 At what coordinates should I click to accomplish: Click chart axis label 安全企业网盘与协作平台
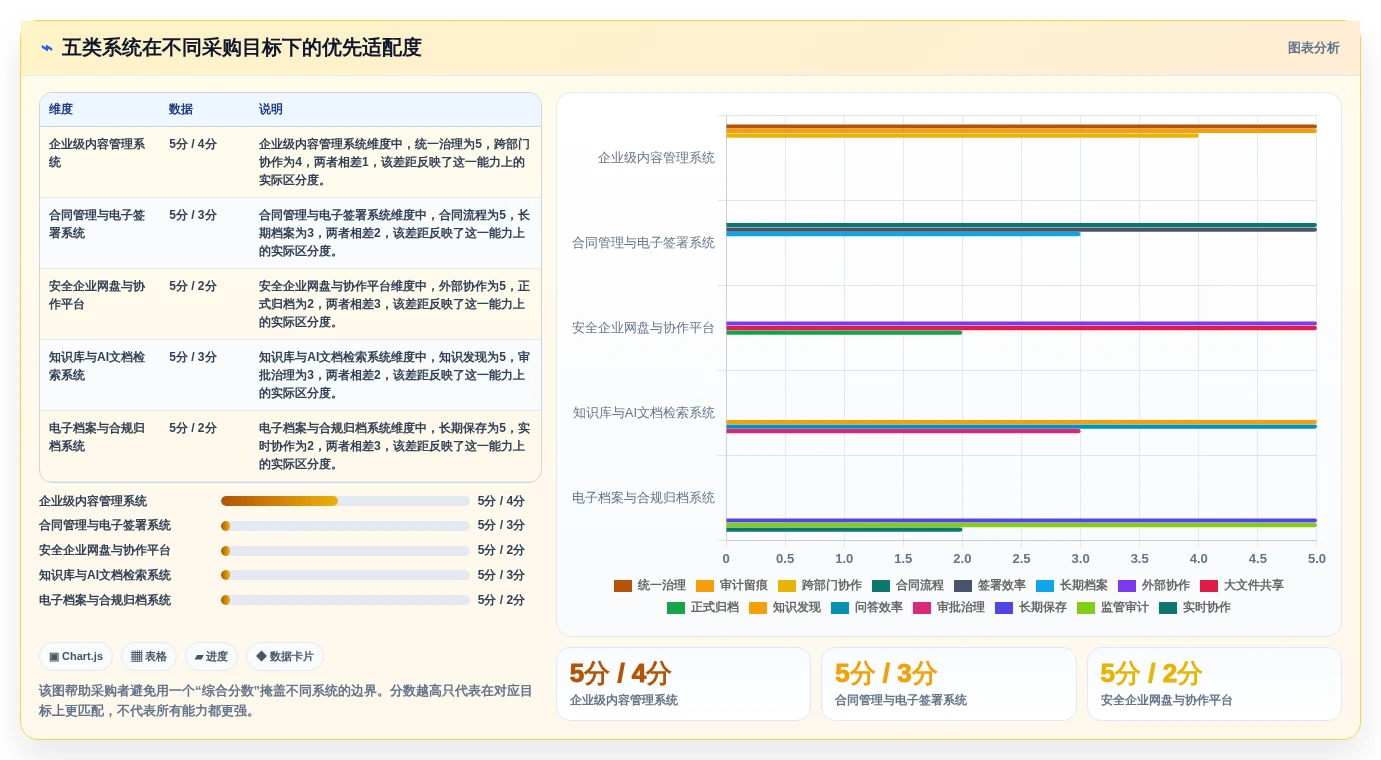pyautogui.click(x=643, y=328)
